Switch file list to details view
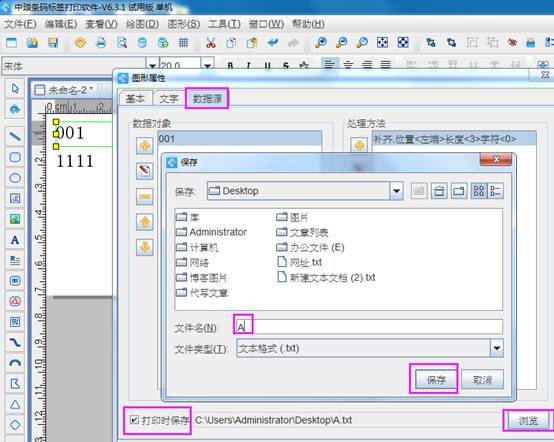Viewport: 554px width, 442px height. click(496, 191)
